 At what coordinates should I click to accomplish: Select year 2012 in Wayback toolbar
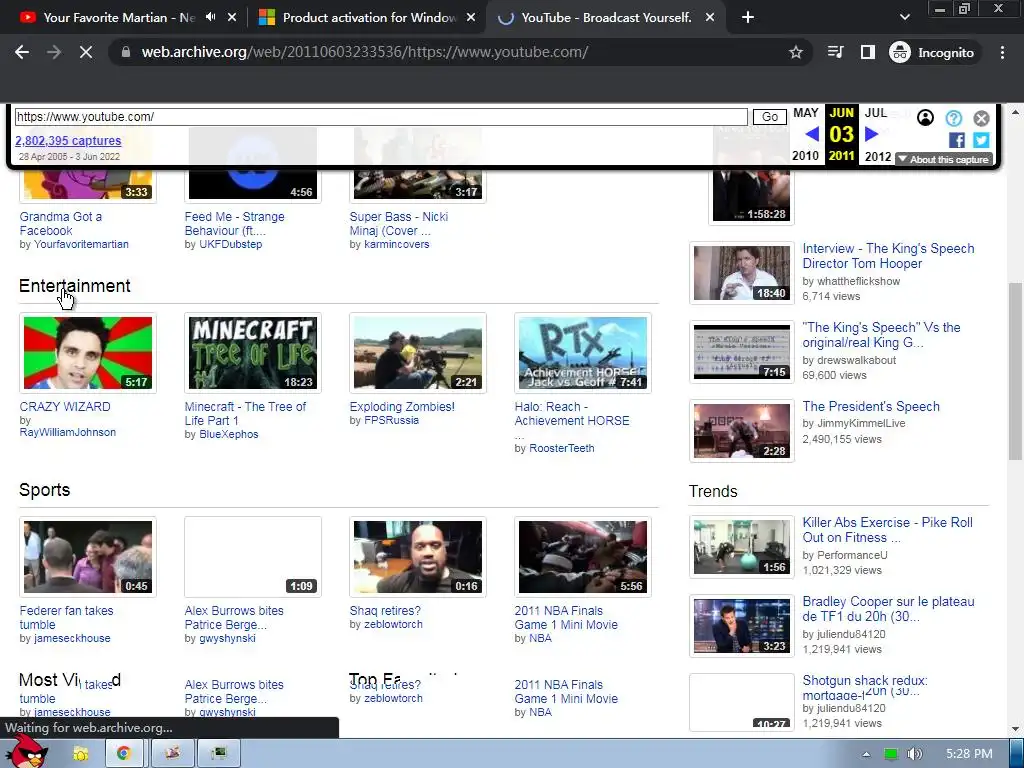coord(878,156)
